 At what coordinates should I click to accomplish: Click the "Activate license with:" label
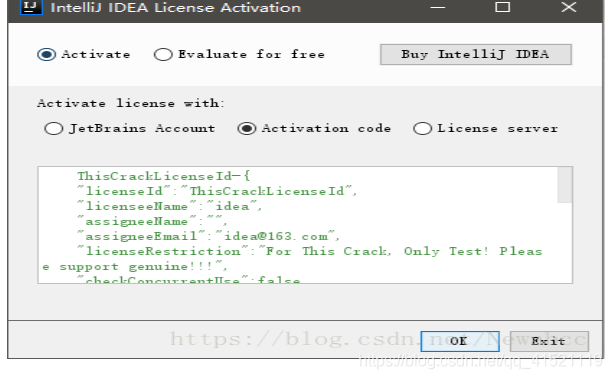coord(131,103)
